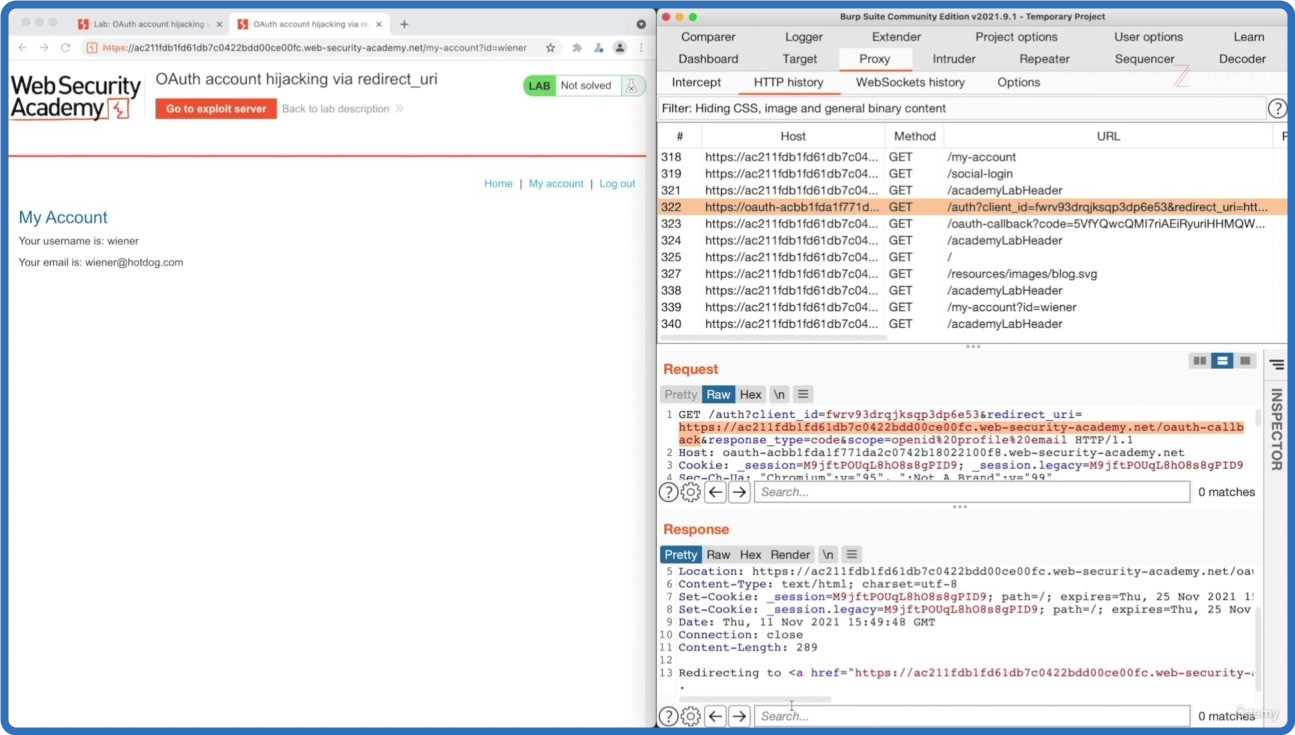Open the Inspector panel menu icon

pyautogui.click(x=1277, y=365)
